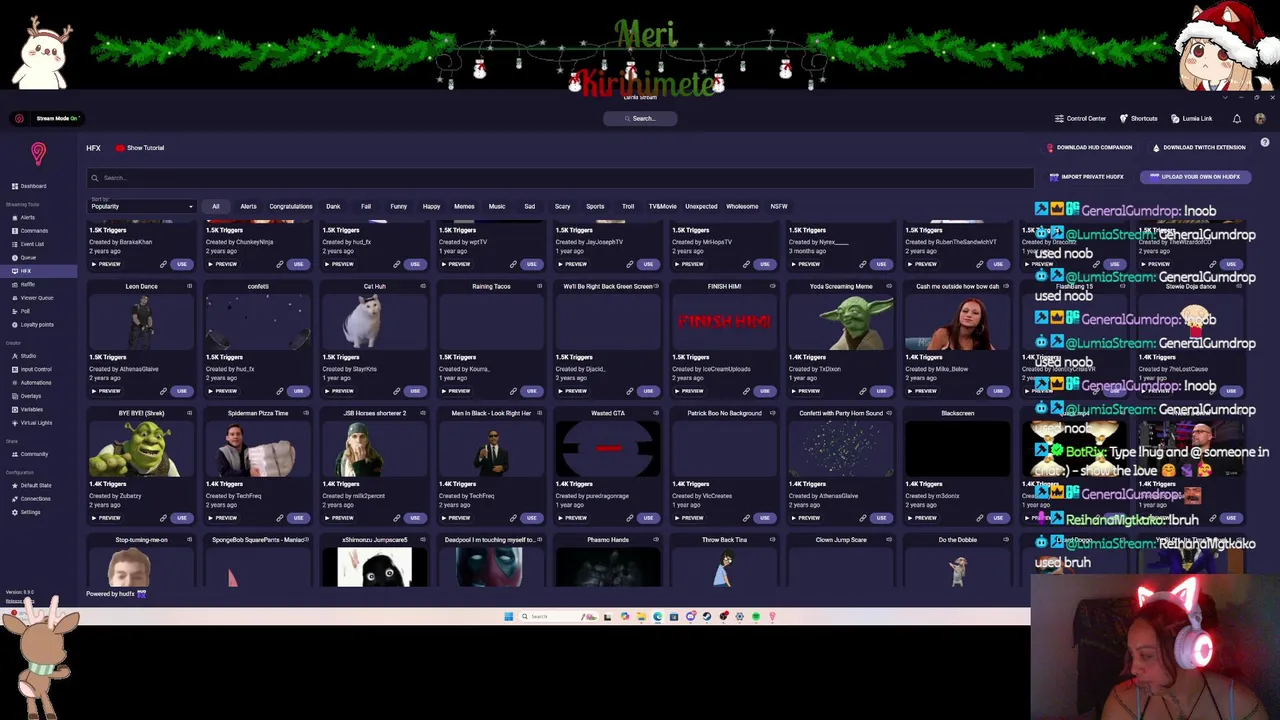Use the BYE BYE! (Shrek) effect

(x=182, y=518)
